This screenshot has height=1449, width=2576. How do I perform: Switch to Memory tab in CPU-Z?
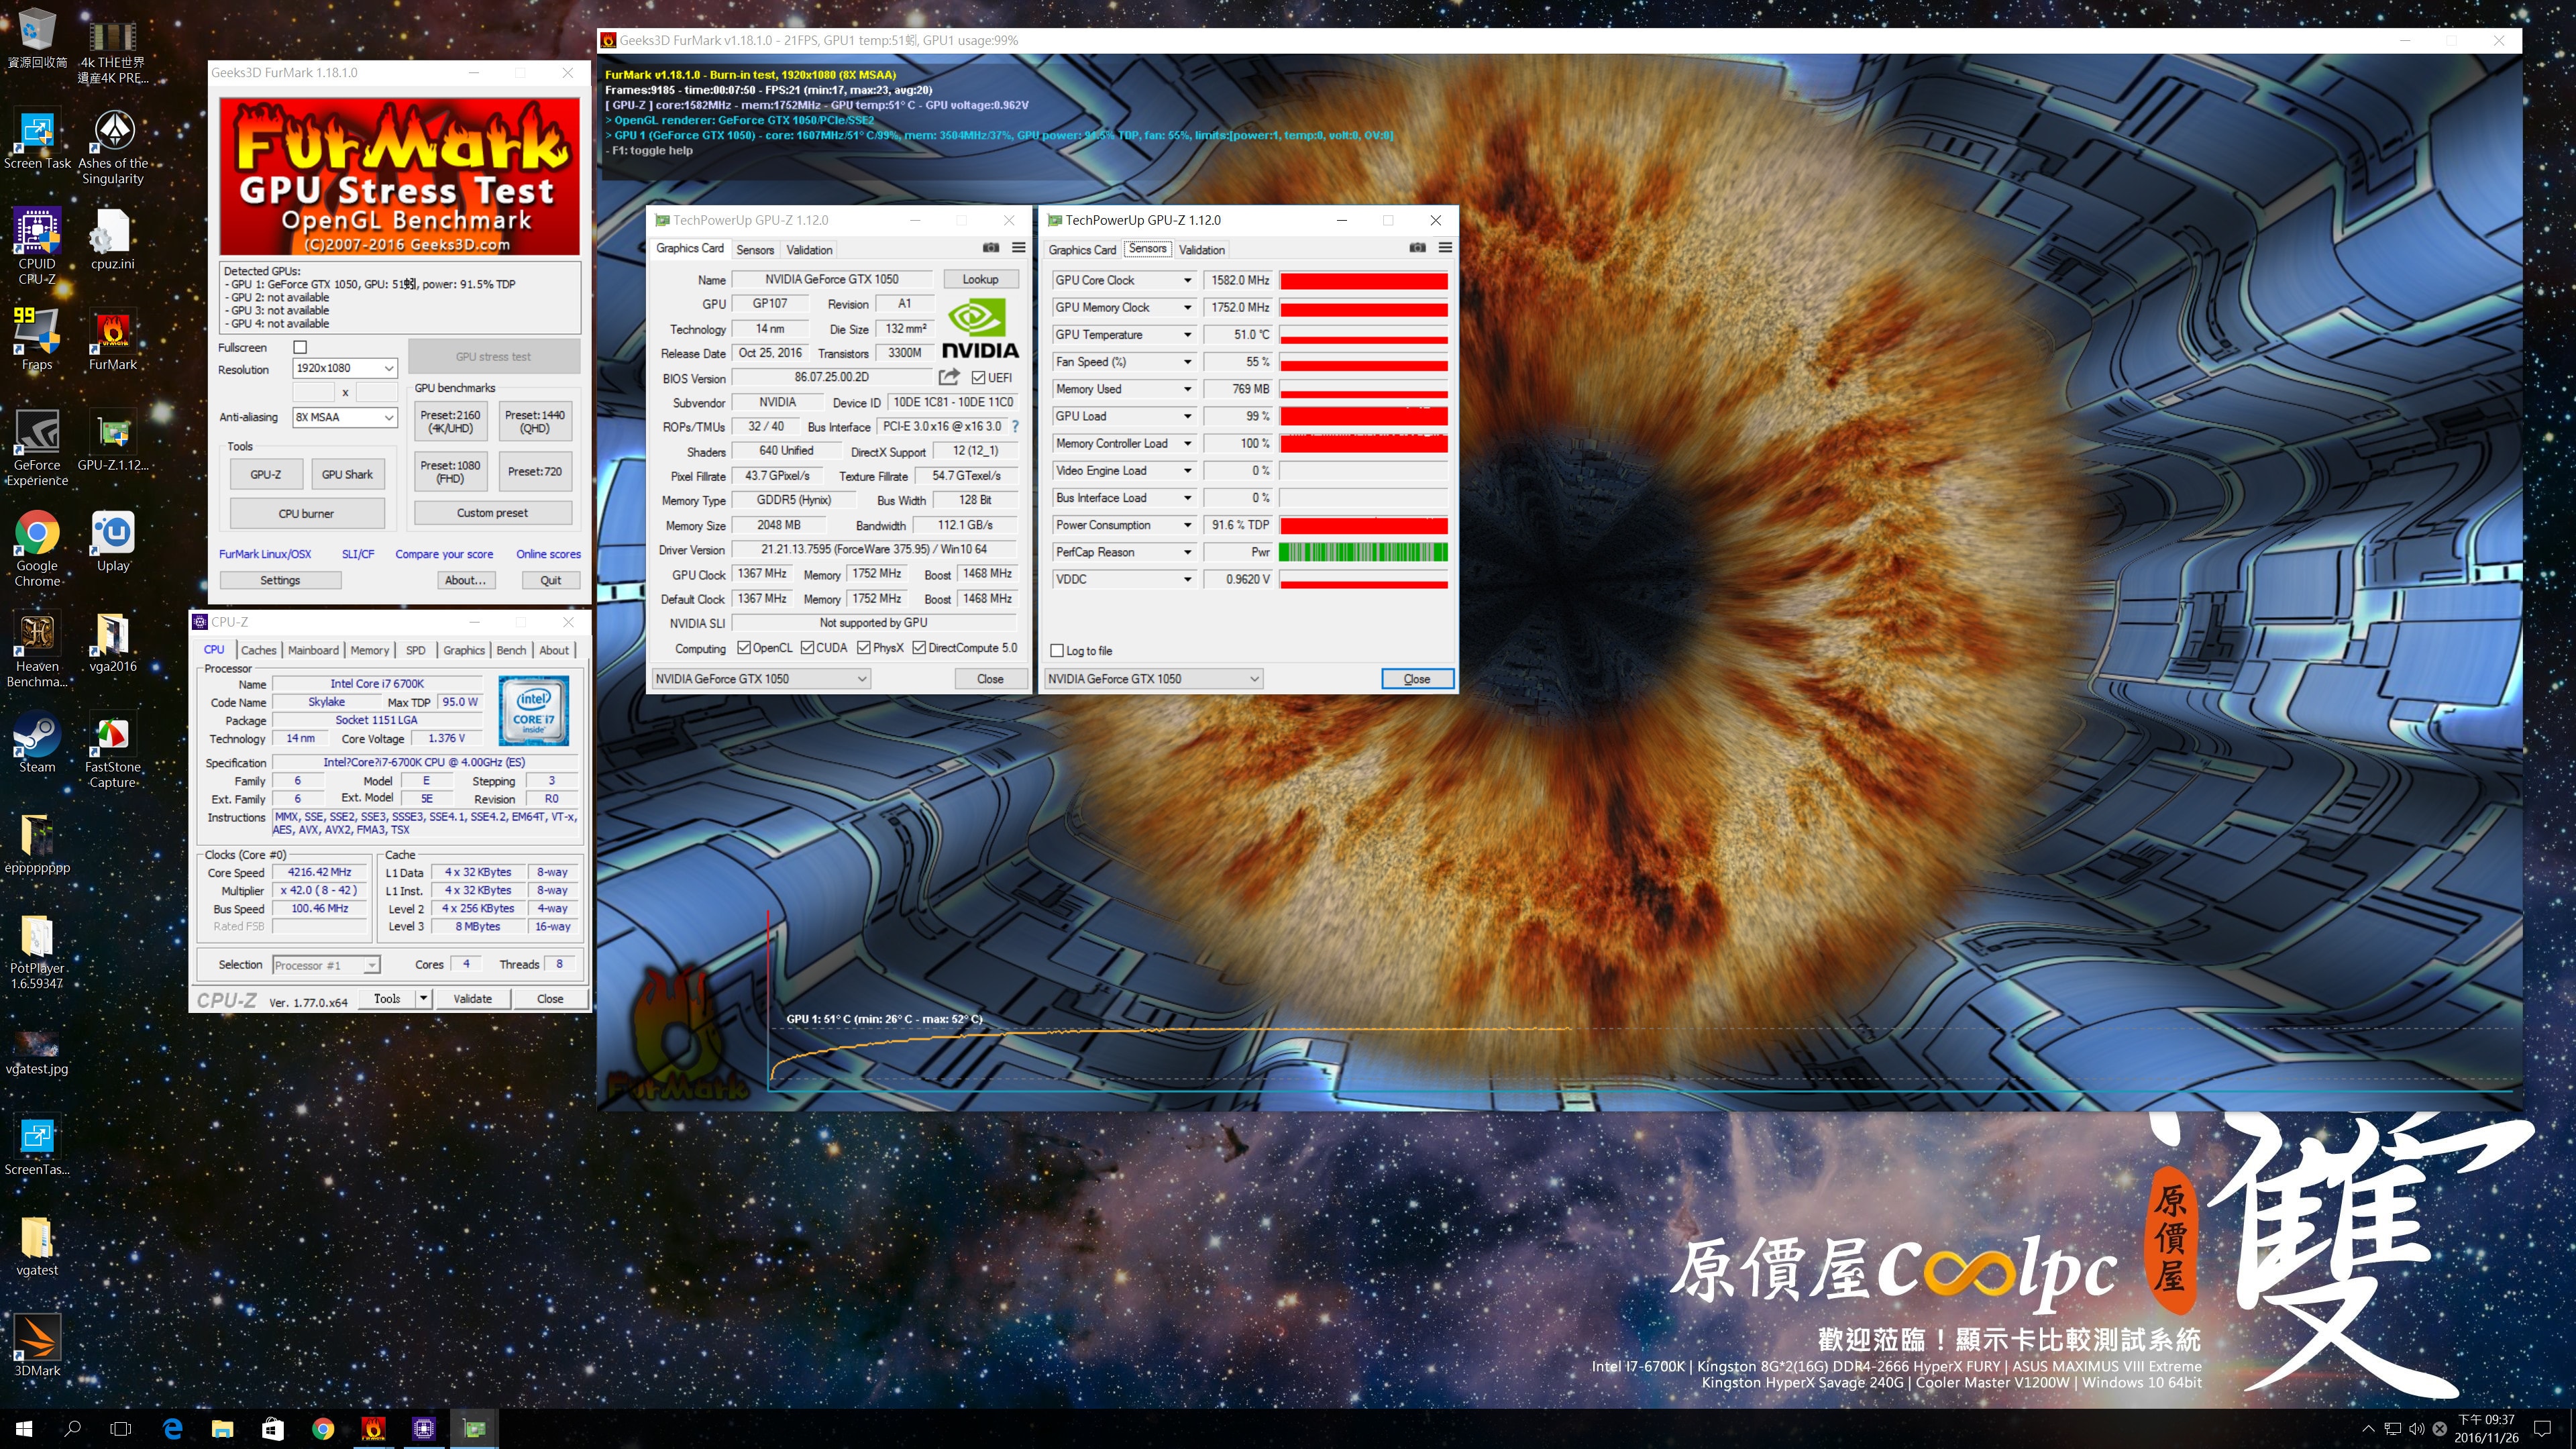pyautogui.click(x=369, y=650)
